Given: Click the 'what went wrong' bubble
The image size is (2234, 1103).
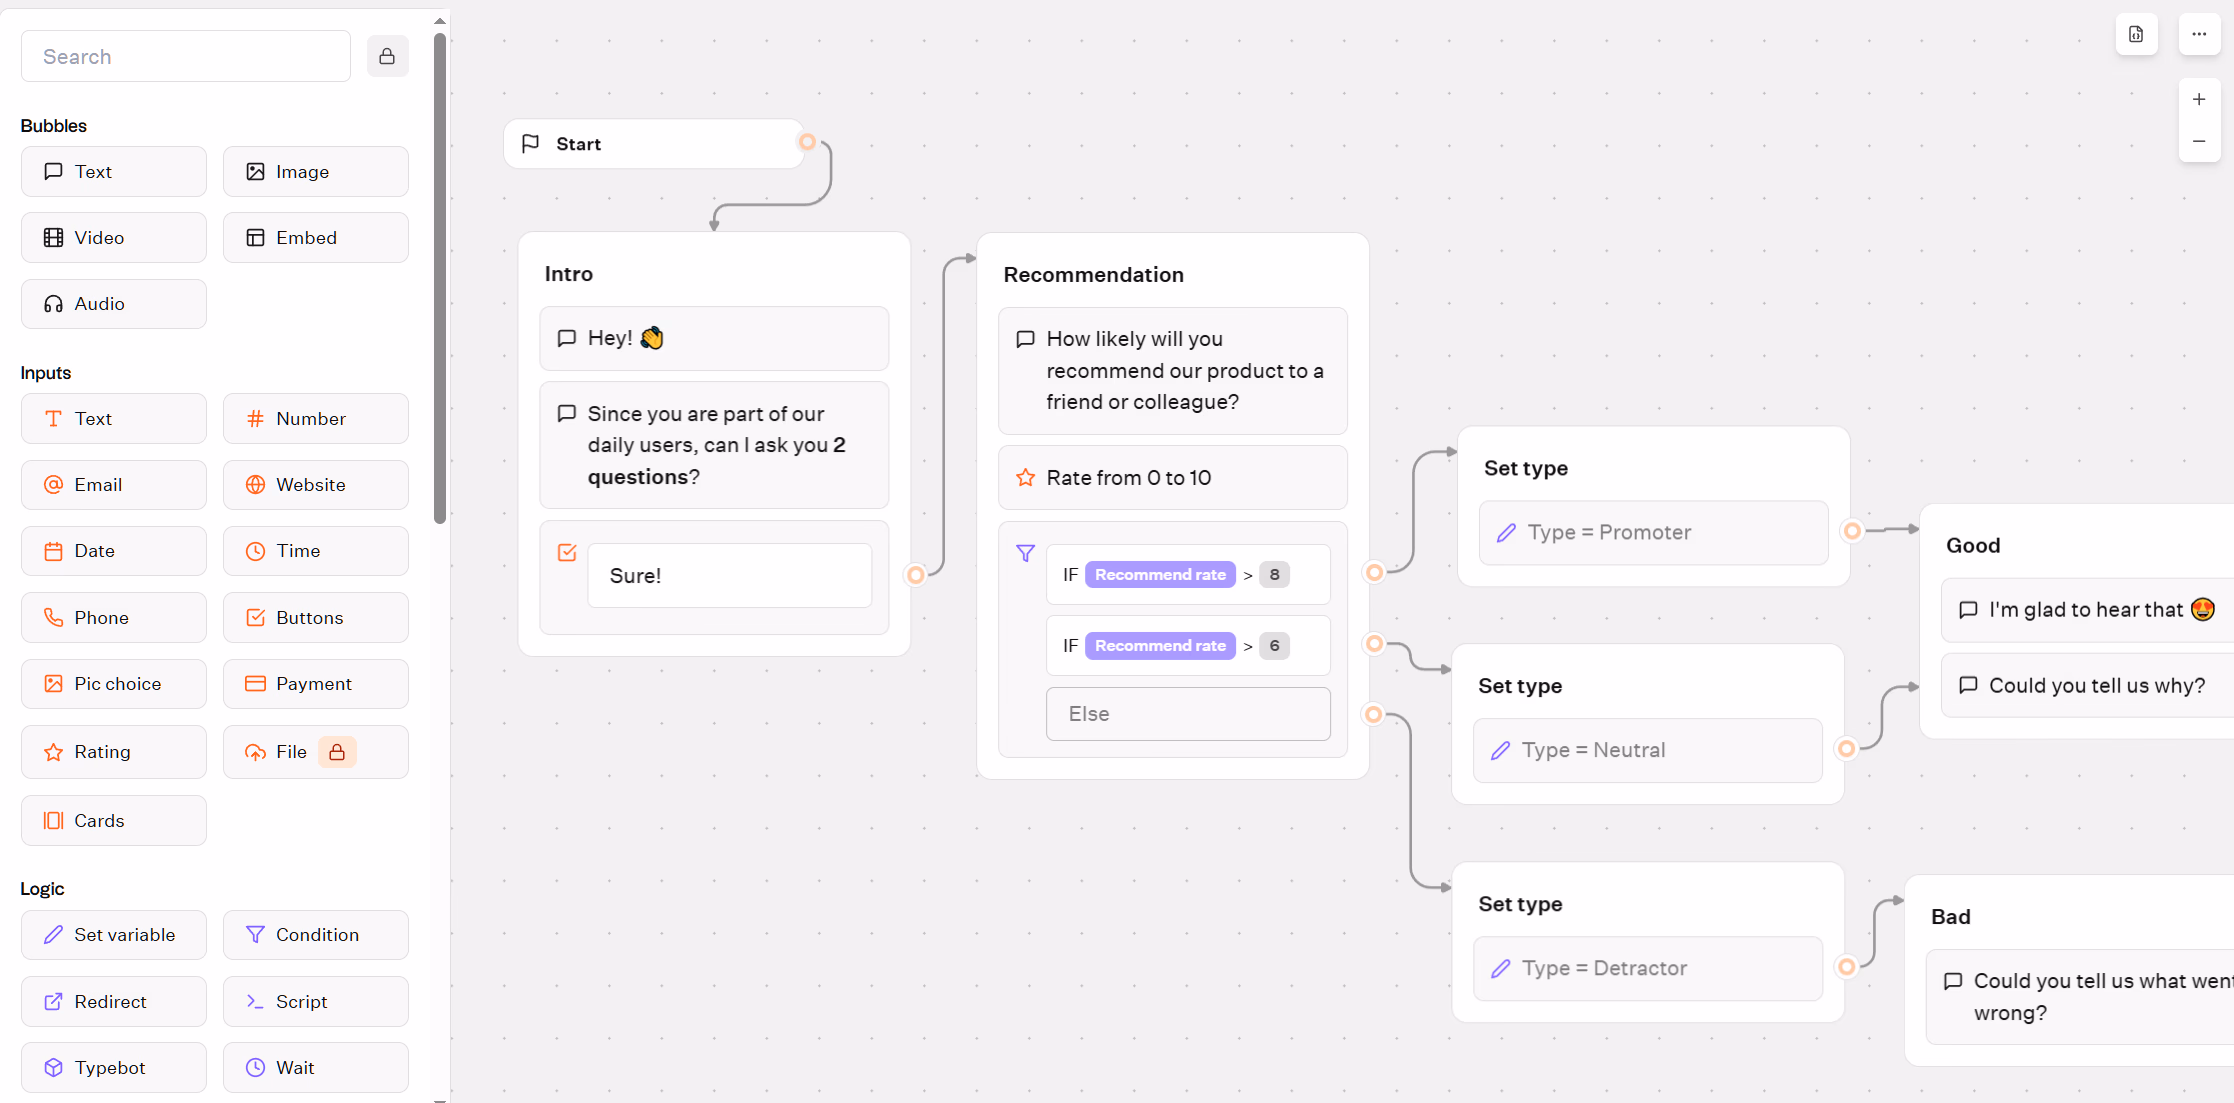Looking at the screenshot, I should tap(2081, 997).
